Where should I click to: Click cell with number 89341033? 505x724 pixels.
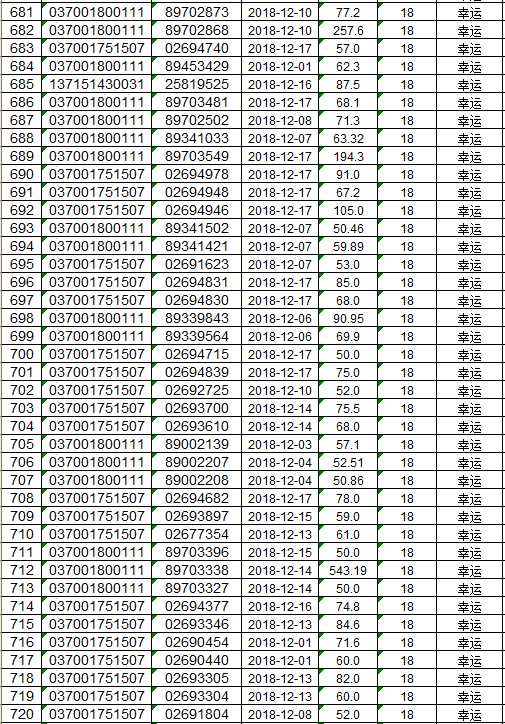(x=197, y=139)
